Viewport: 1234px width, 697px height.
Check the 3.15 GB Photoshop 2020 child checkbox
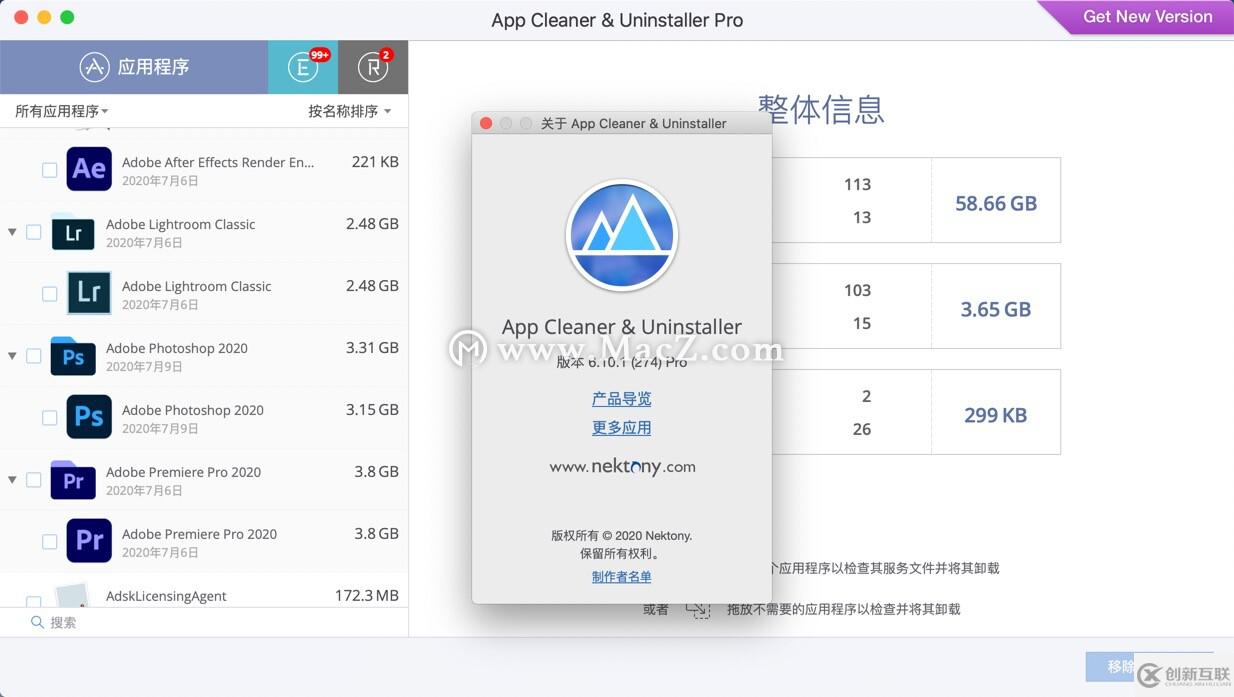[49, 418]
